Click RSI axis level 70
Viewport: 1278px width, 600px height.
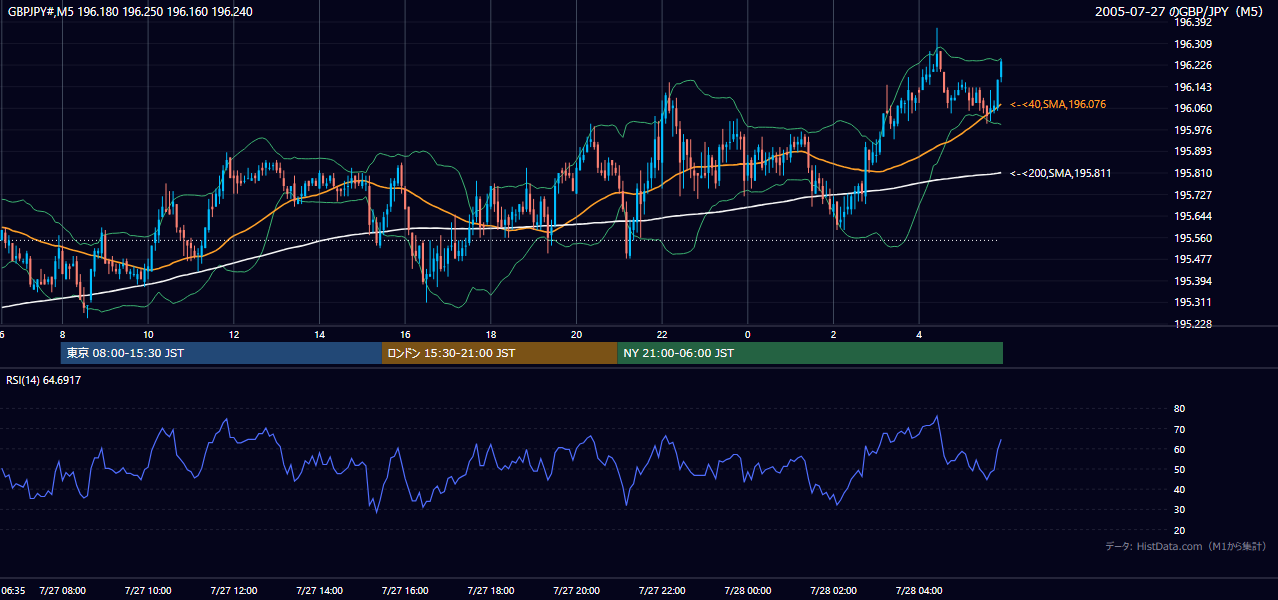point(1179,429)
